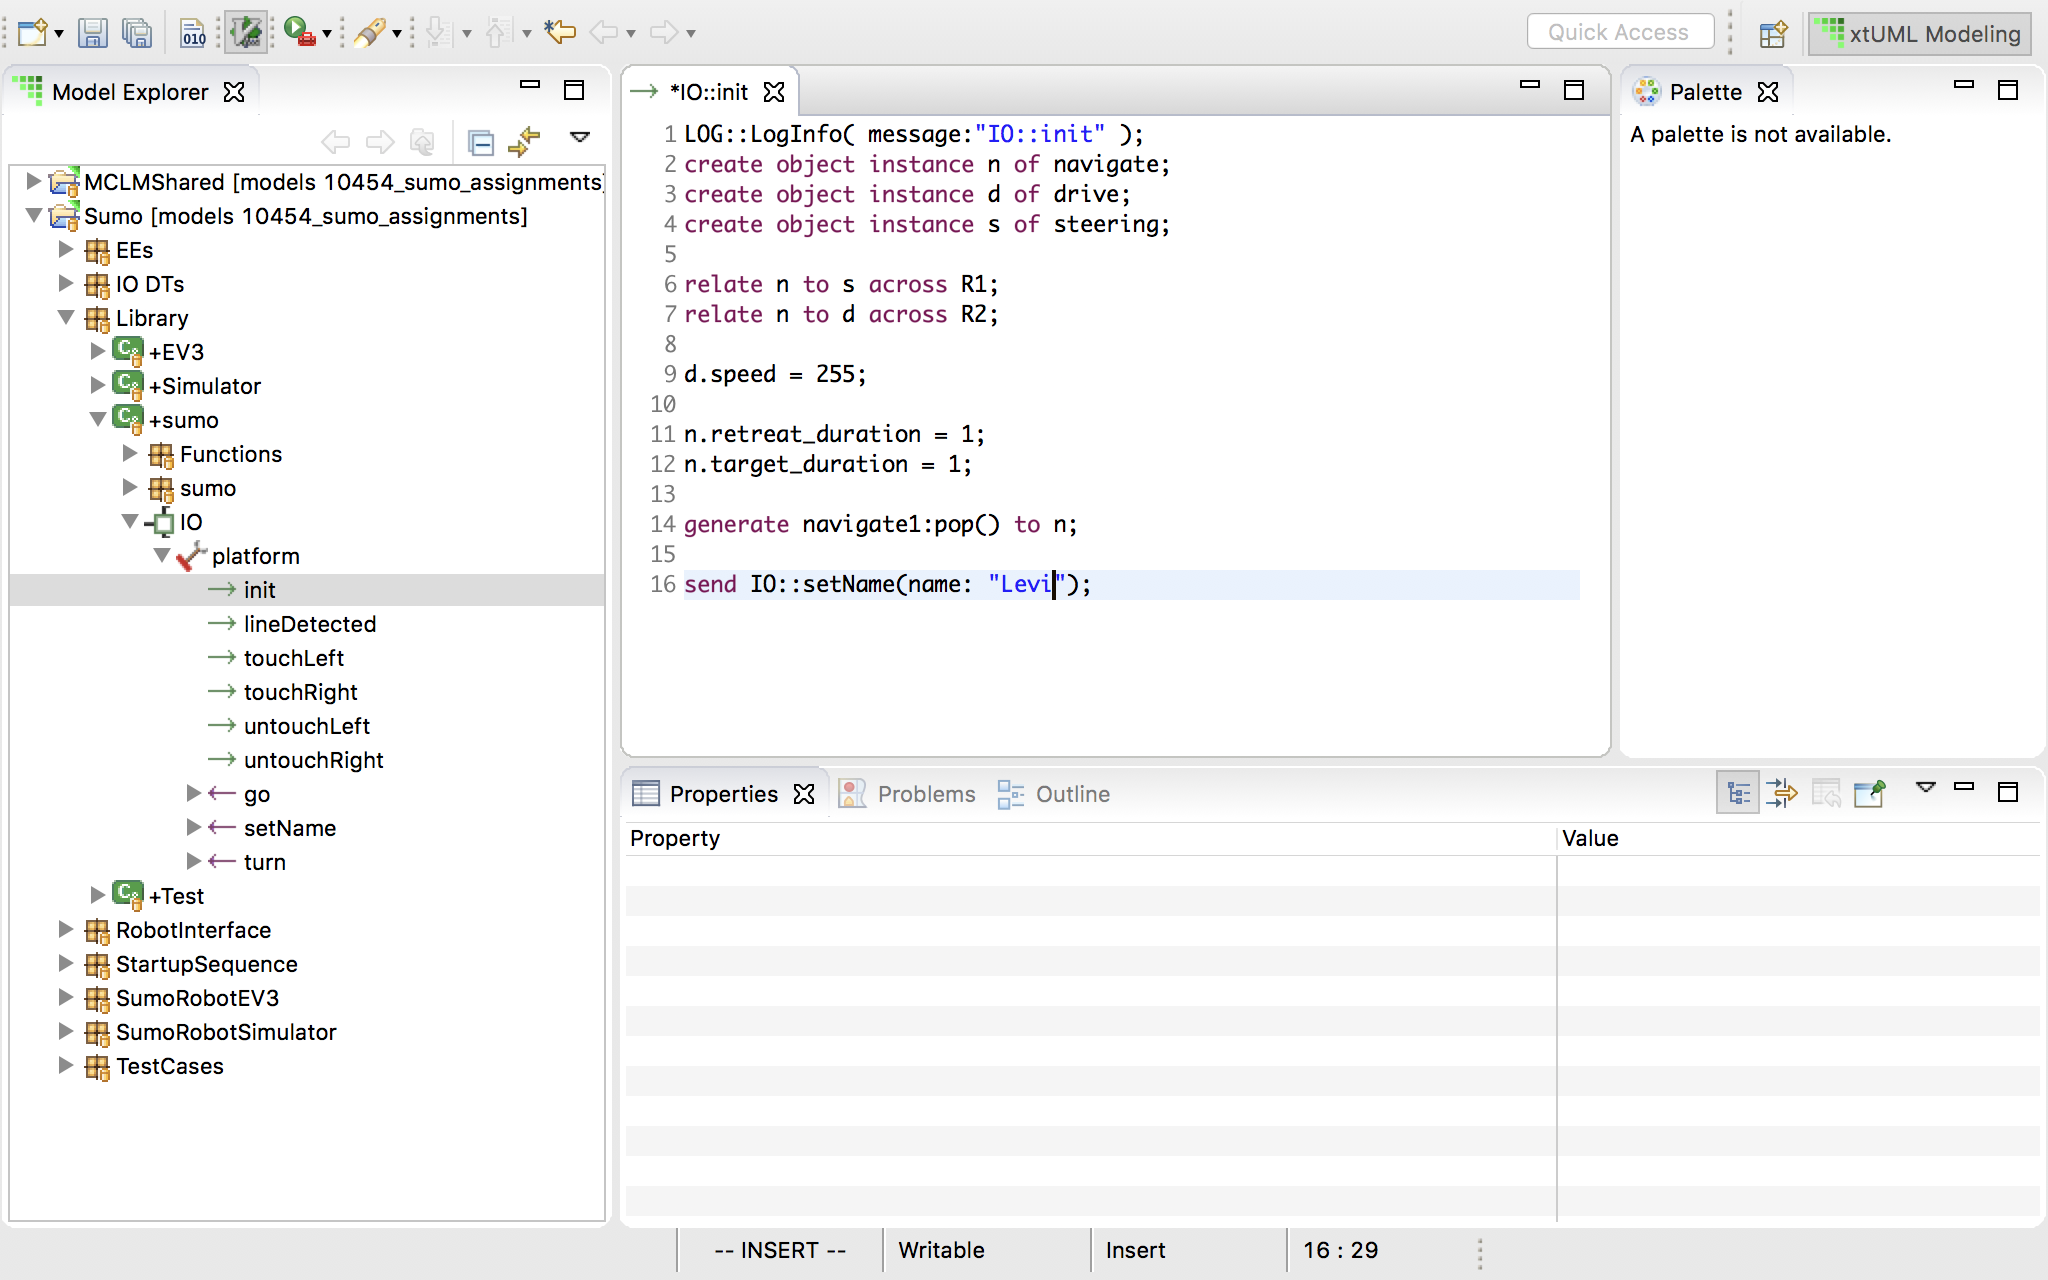Image resolution: width=2048 pixels, height=1280 pixels.
Task: Click the Save All toolbar icon
Action: coord(137,33)
